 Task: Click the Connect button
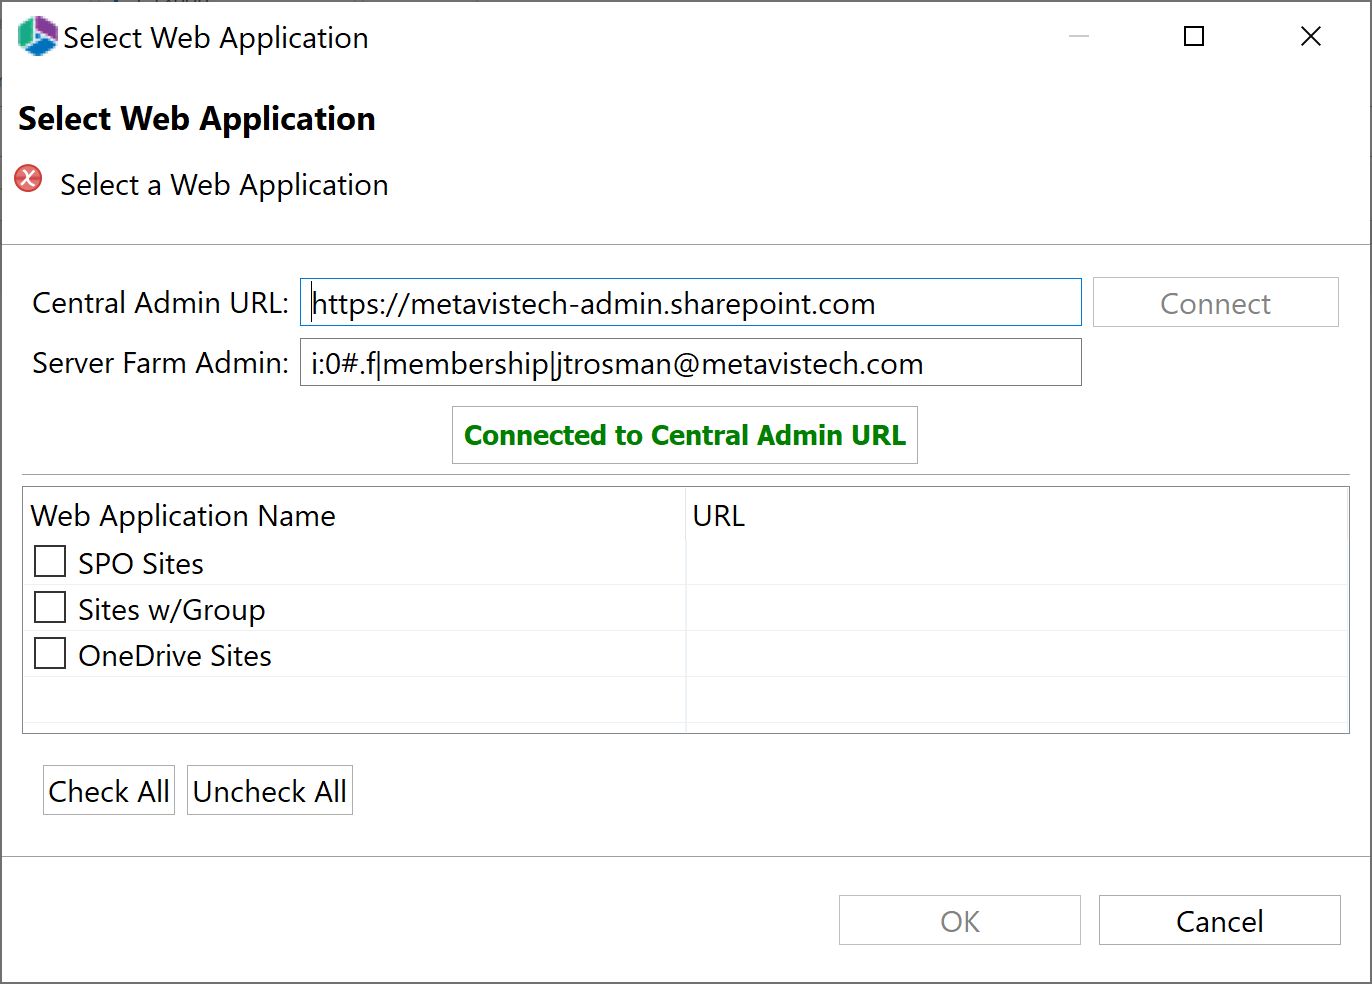(x=1215, y=303)
